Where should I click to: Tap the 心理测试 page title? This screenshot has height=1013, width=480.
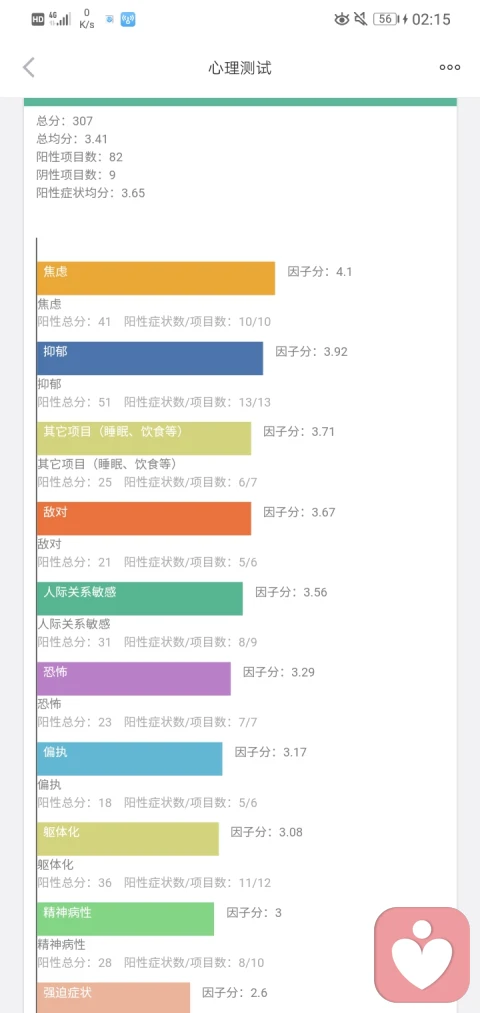pyautogui.click(x=240, y=68)
